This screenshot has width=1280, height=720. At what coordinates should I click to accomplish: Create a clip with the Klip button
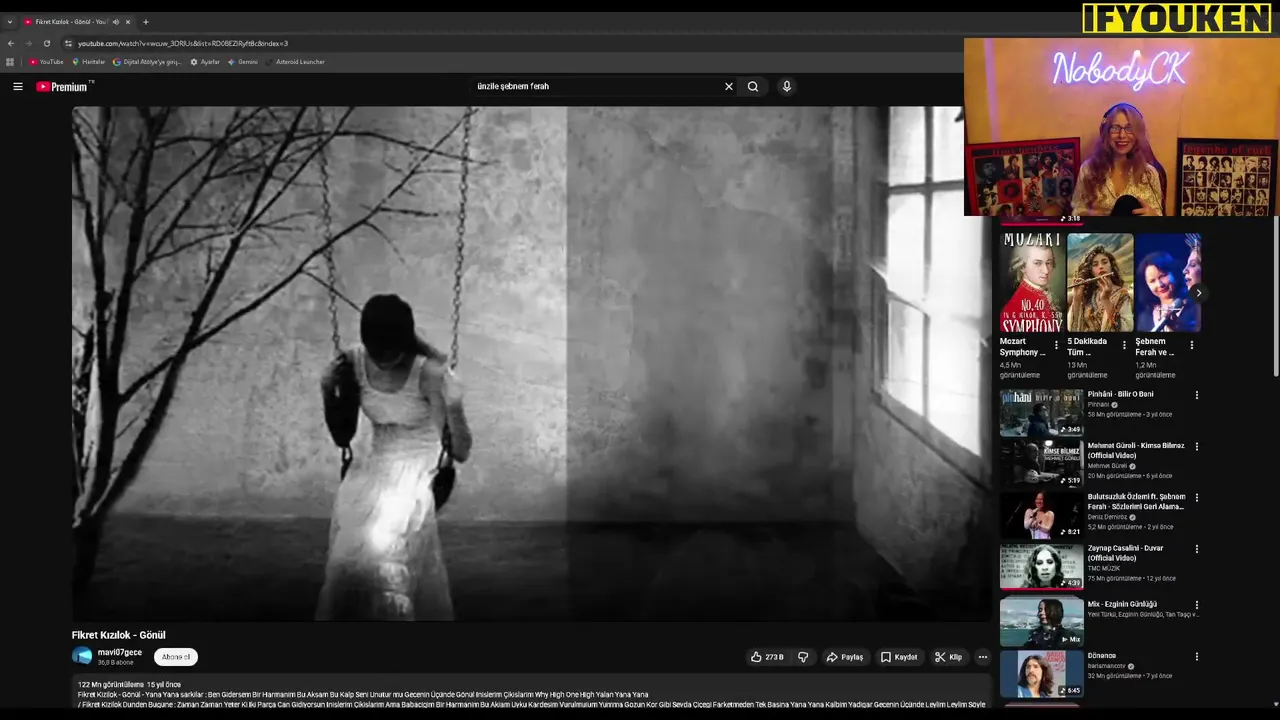coord(948,657)
